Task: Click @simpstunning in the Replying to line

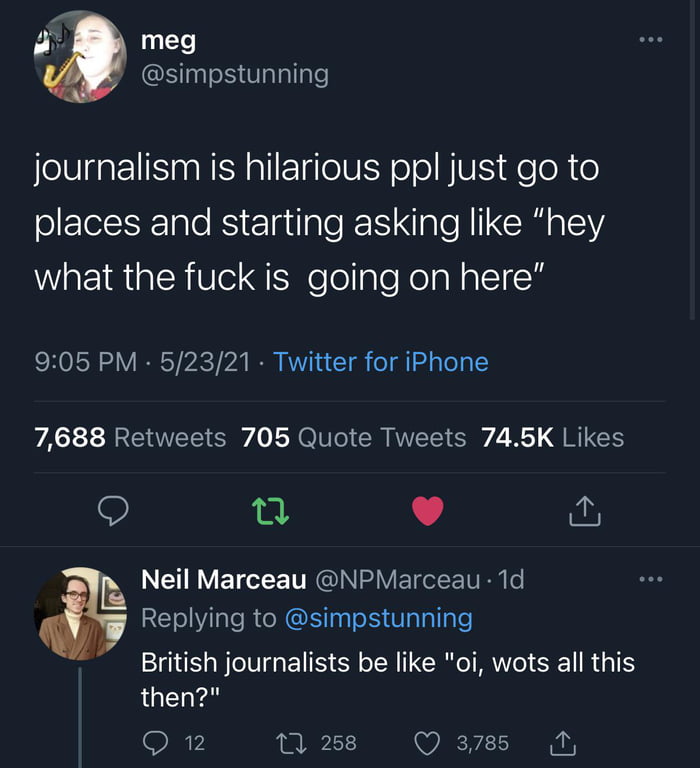Action: (378, 618)
